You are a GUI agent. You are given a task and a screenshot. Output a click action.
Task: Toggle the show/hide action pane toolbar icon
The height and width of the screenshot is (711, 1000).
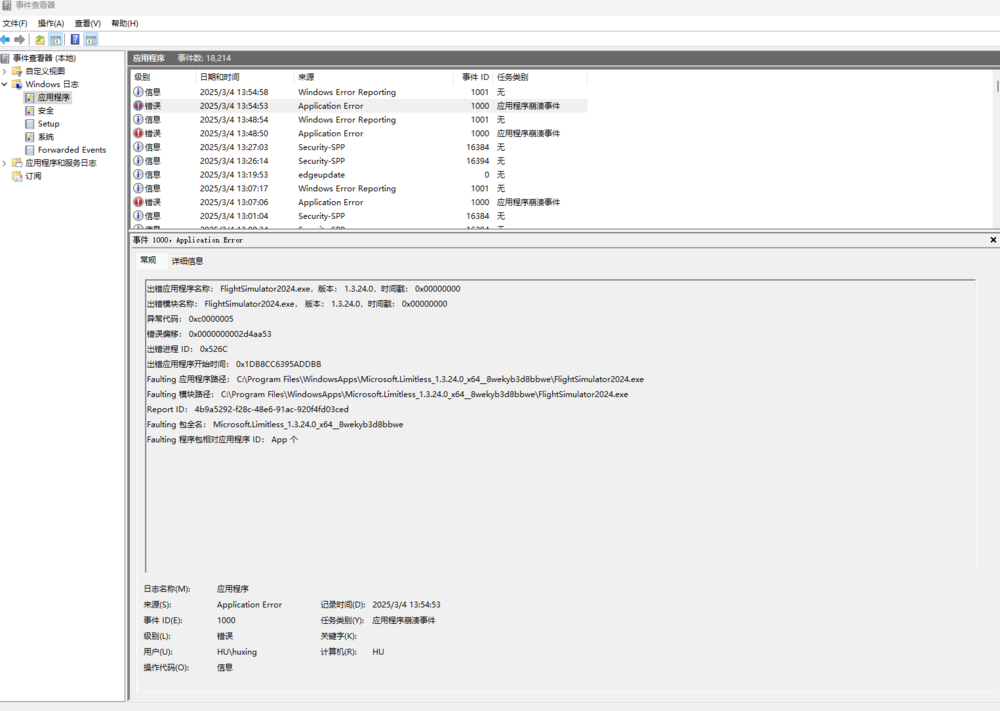(91, 40)
